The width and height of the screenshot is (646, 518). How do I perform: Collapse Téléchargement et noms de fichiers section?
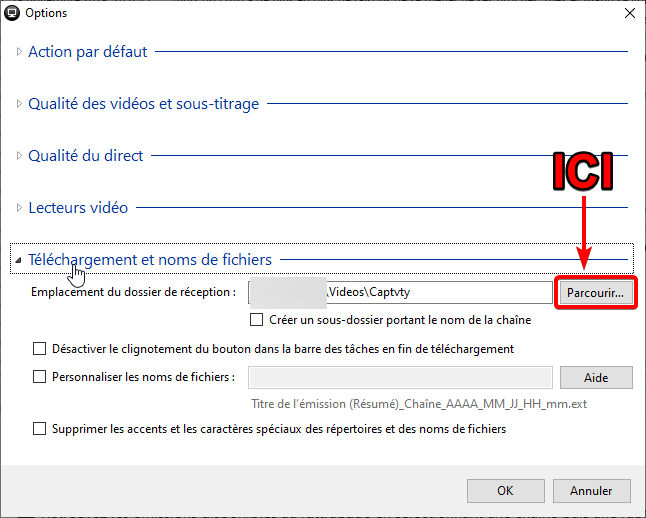point(19,259)
